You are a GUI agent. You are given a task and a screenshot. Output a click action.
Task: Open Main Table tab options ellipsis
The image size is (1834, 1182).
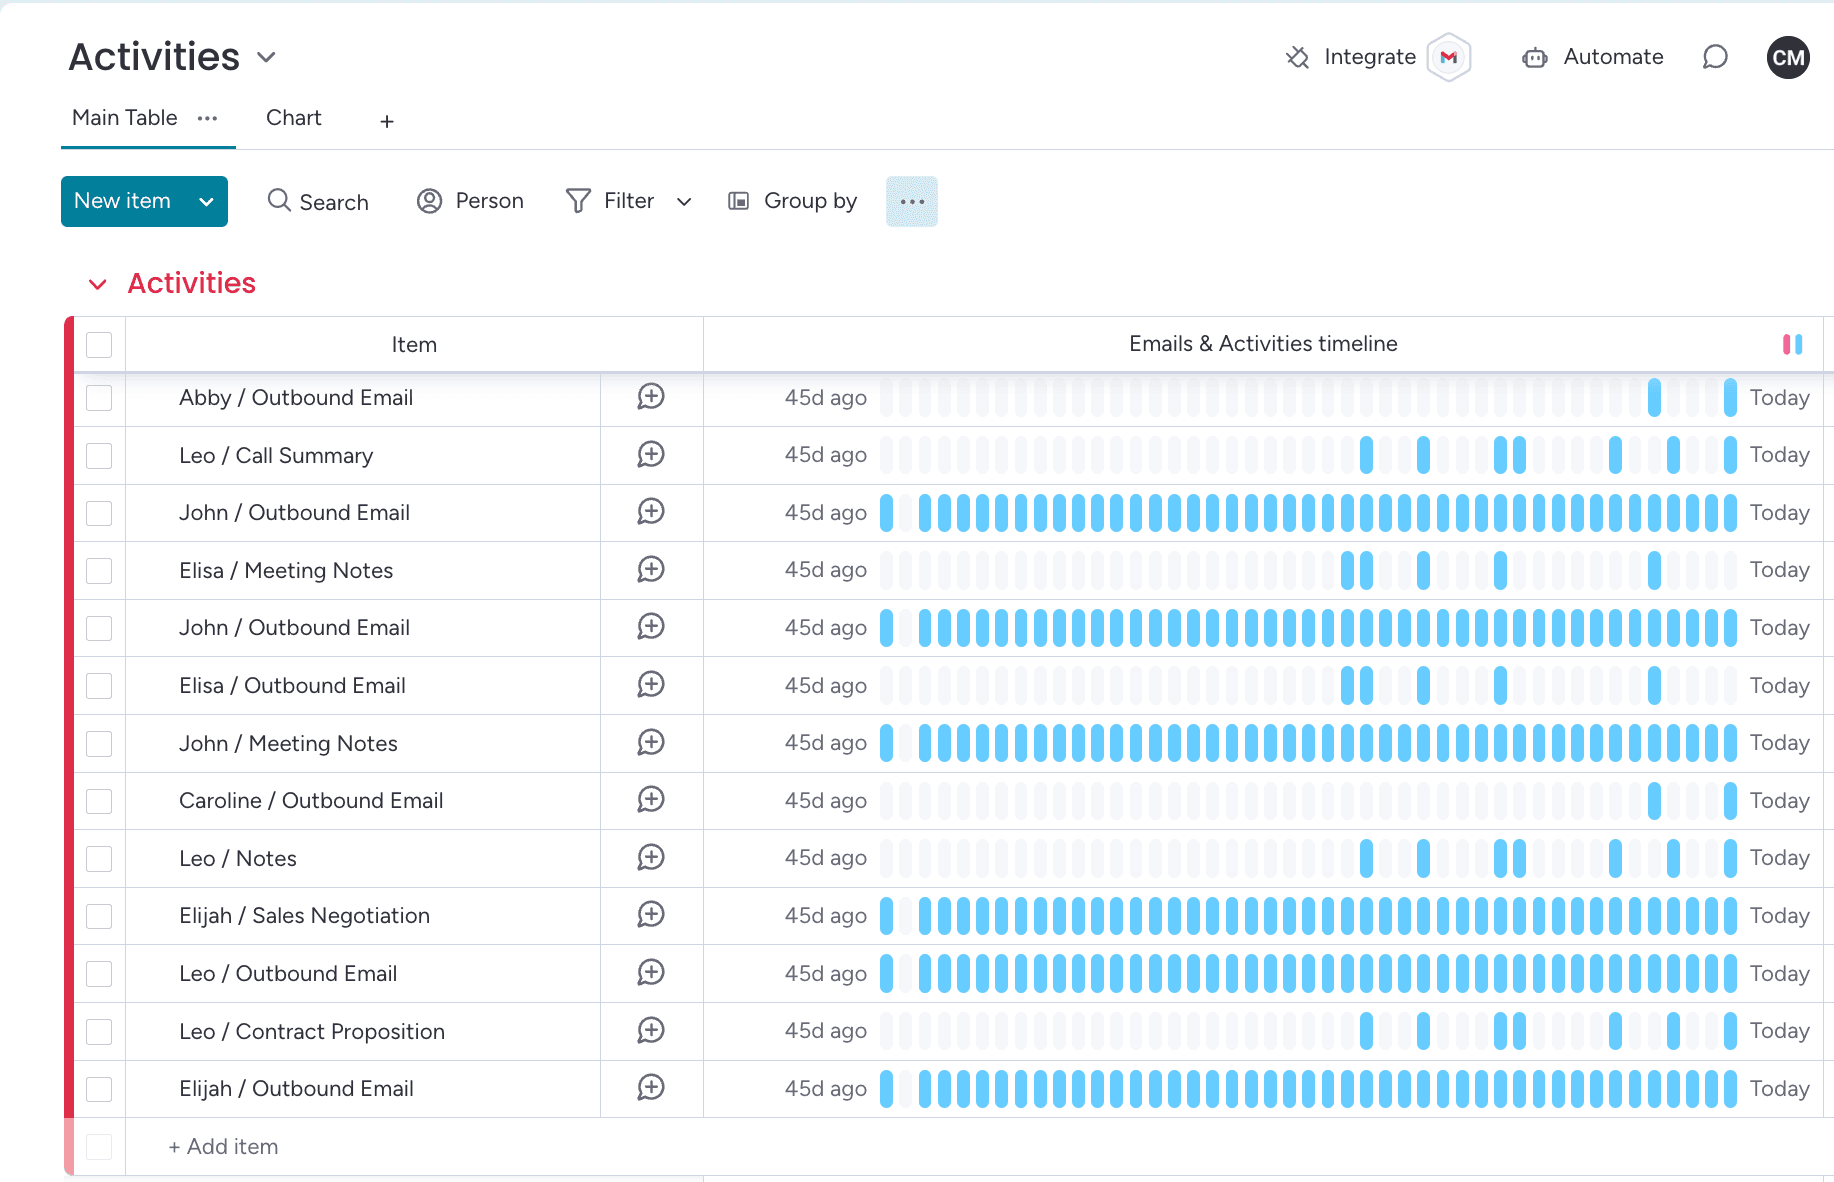click(x=207, y=118)
